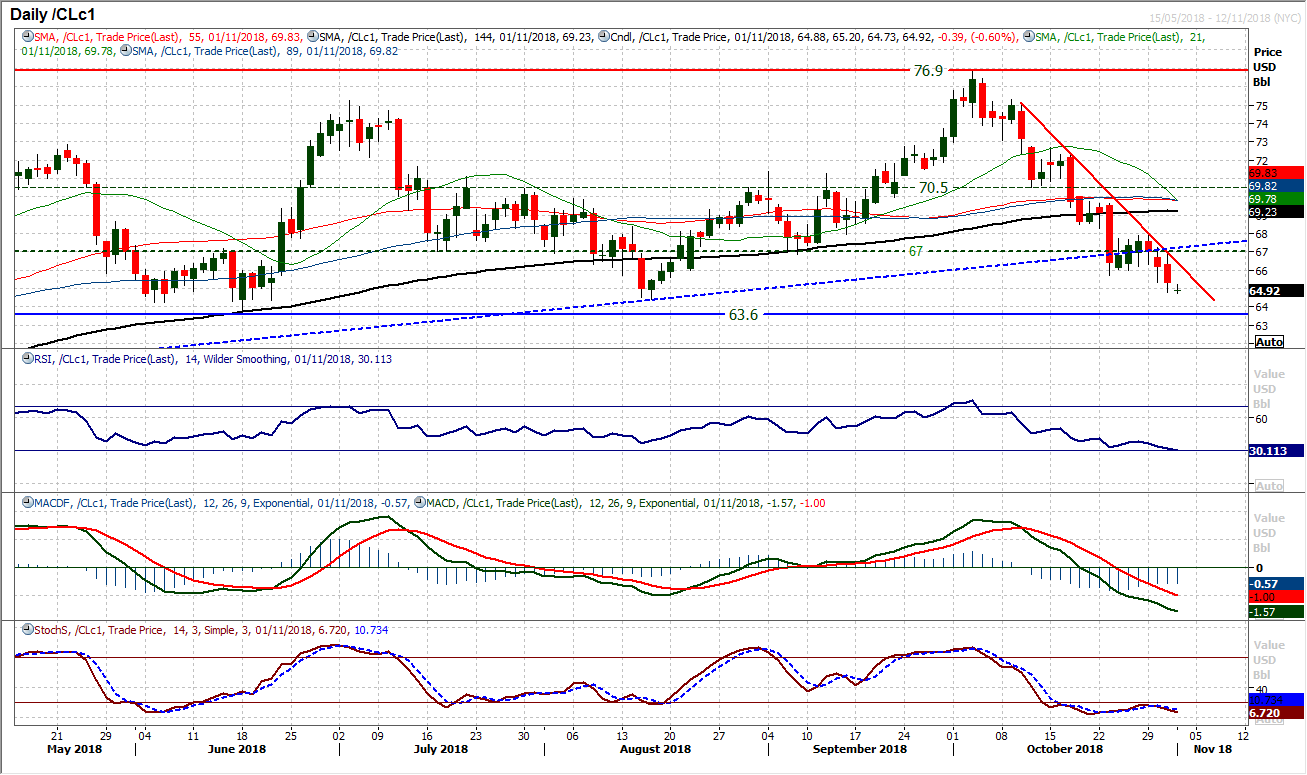1307x775 pixels.
Task: Select the 'Daily /CLc1' chart title
Action: (x=54, y=12)
